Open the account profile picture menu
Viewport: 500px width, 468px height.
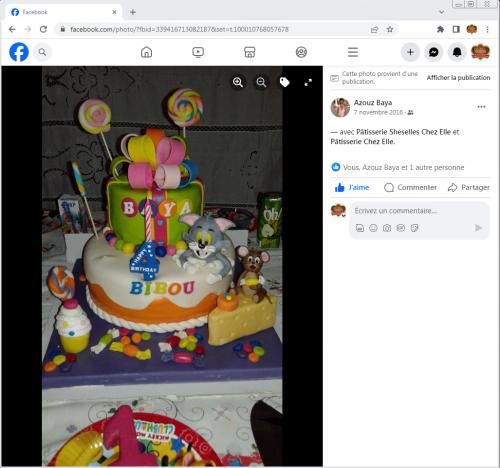(x=480, y=52)
